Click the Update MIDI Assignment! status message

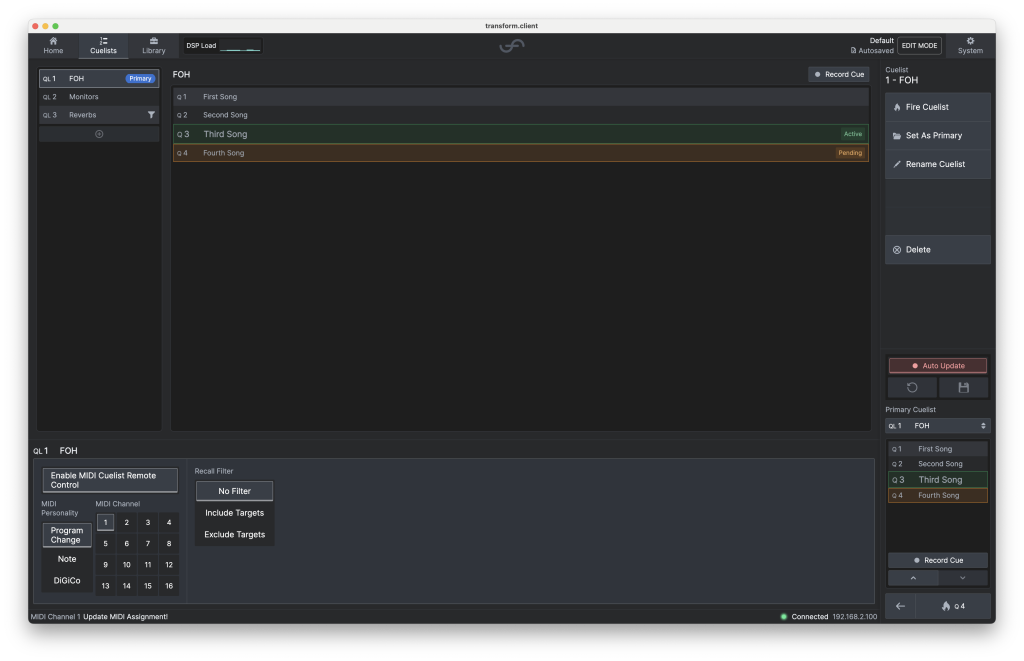[125, 617]
